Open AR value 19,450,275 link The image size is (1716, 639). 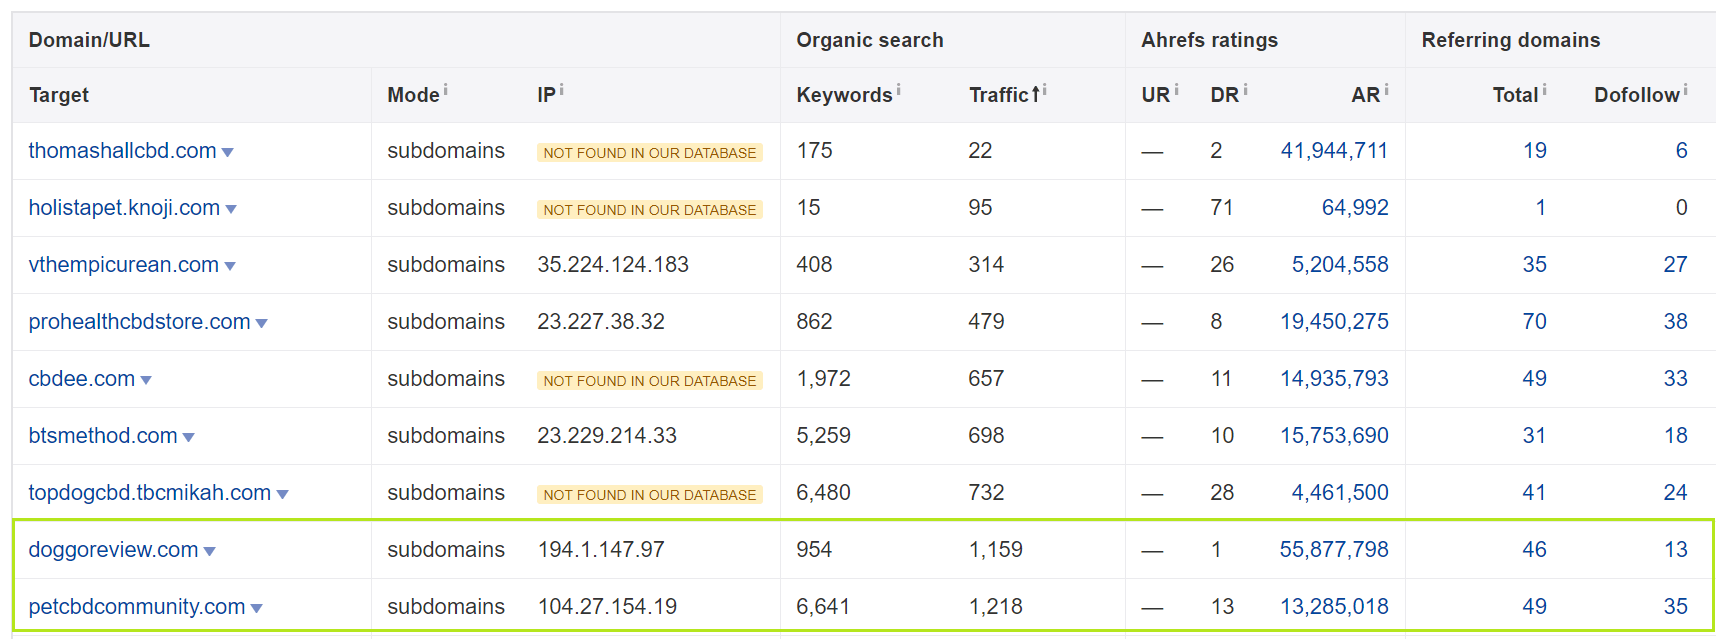[1334, 322]
